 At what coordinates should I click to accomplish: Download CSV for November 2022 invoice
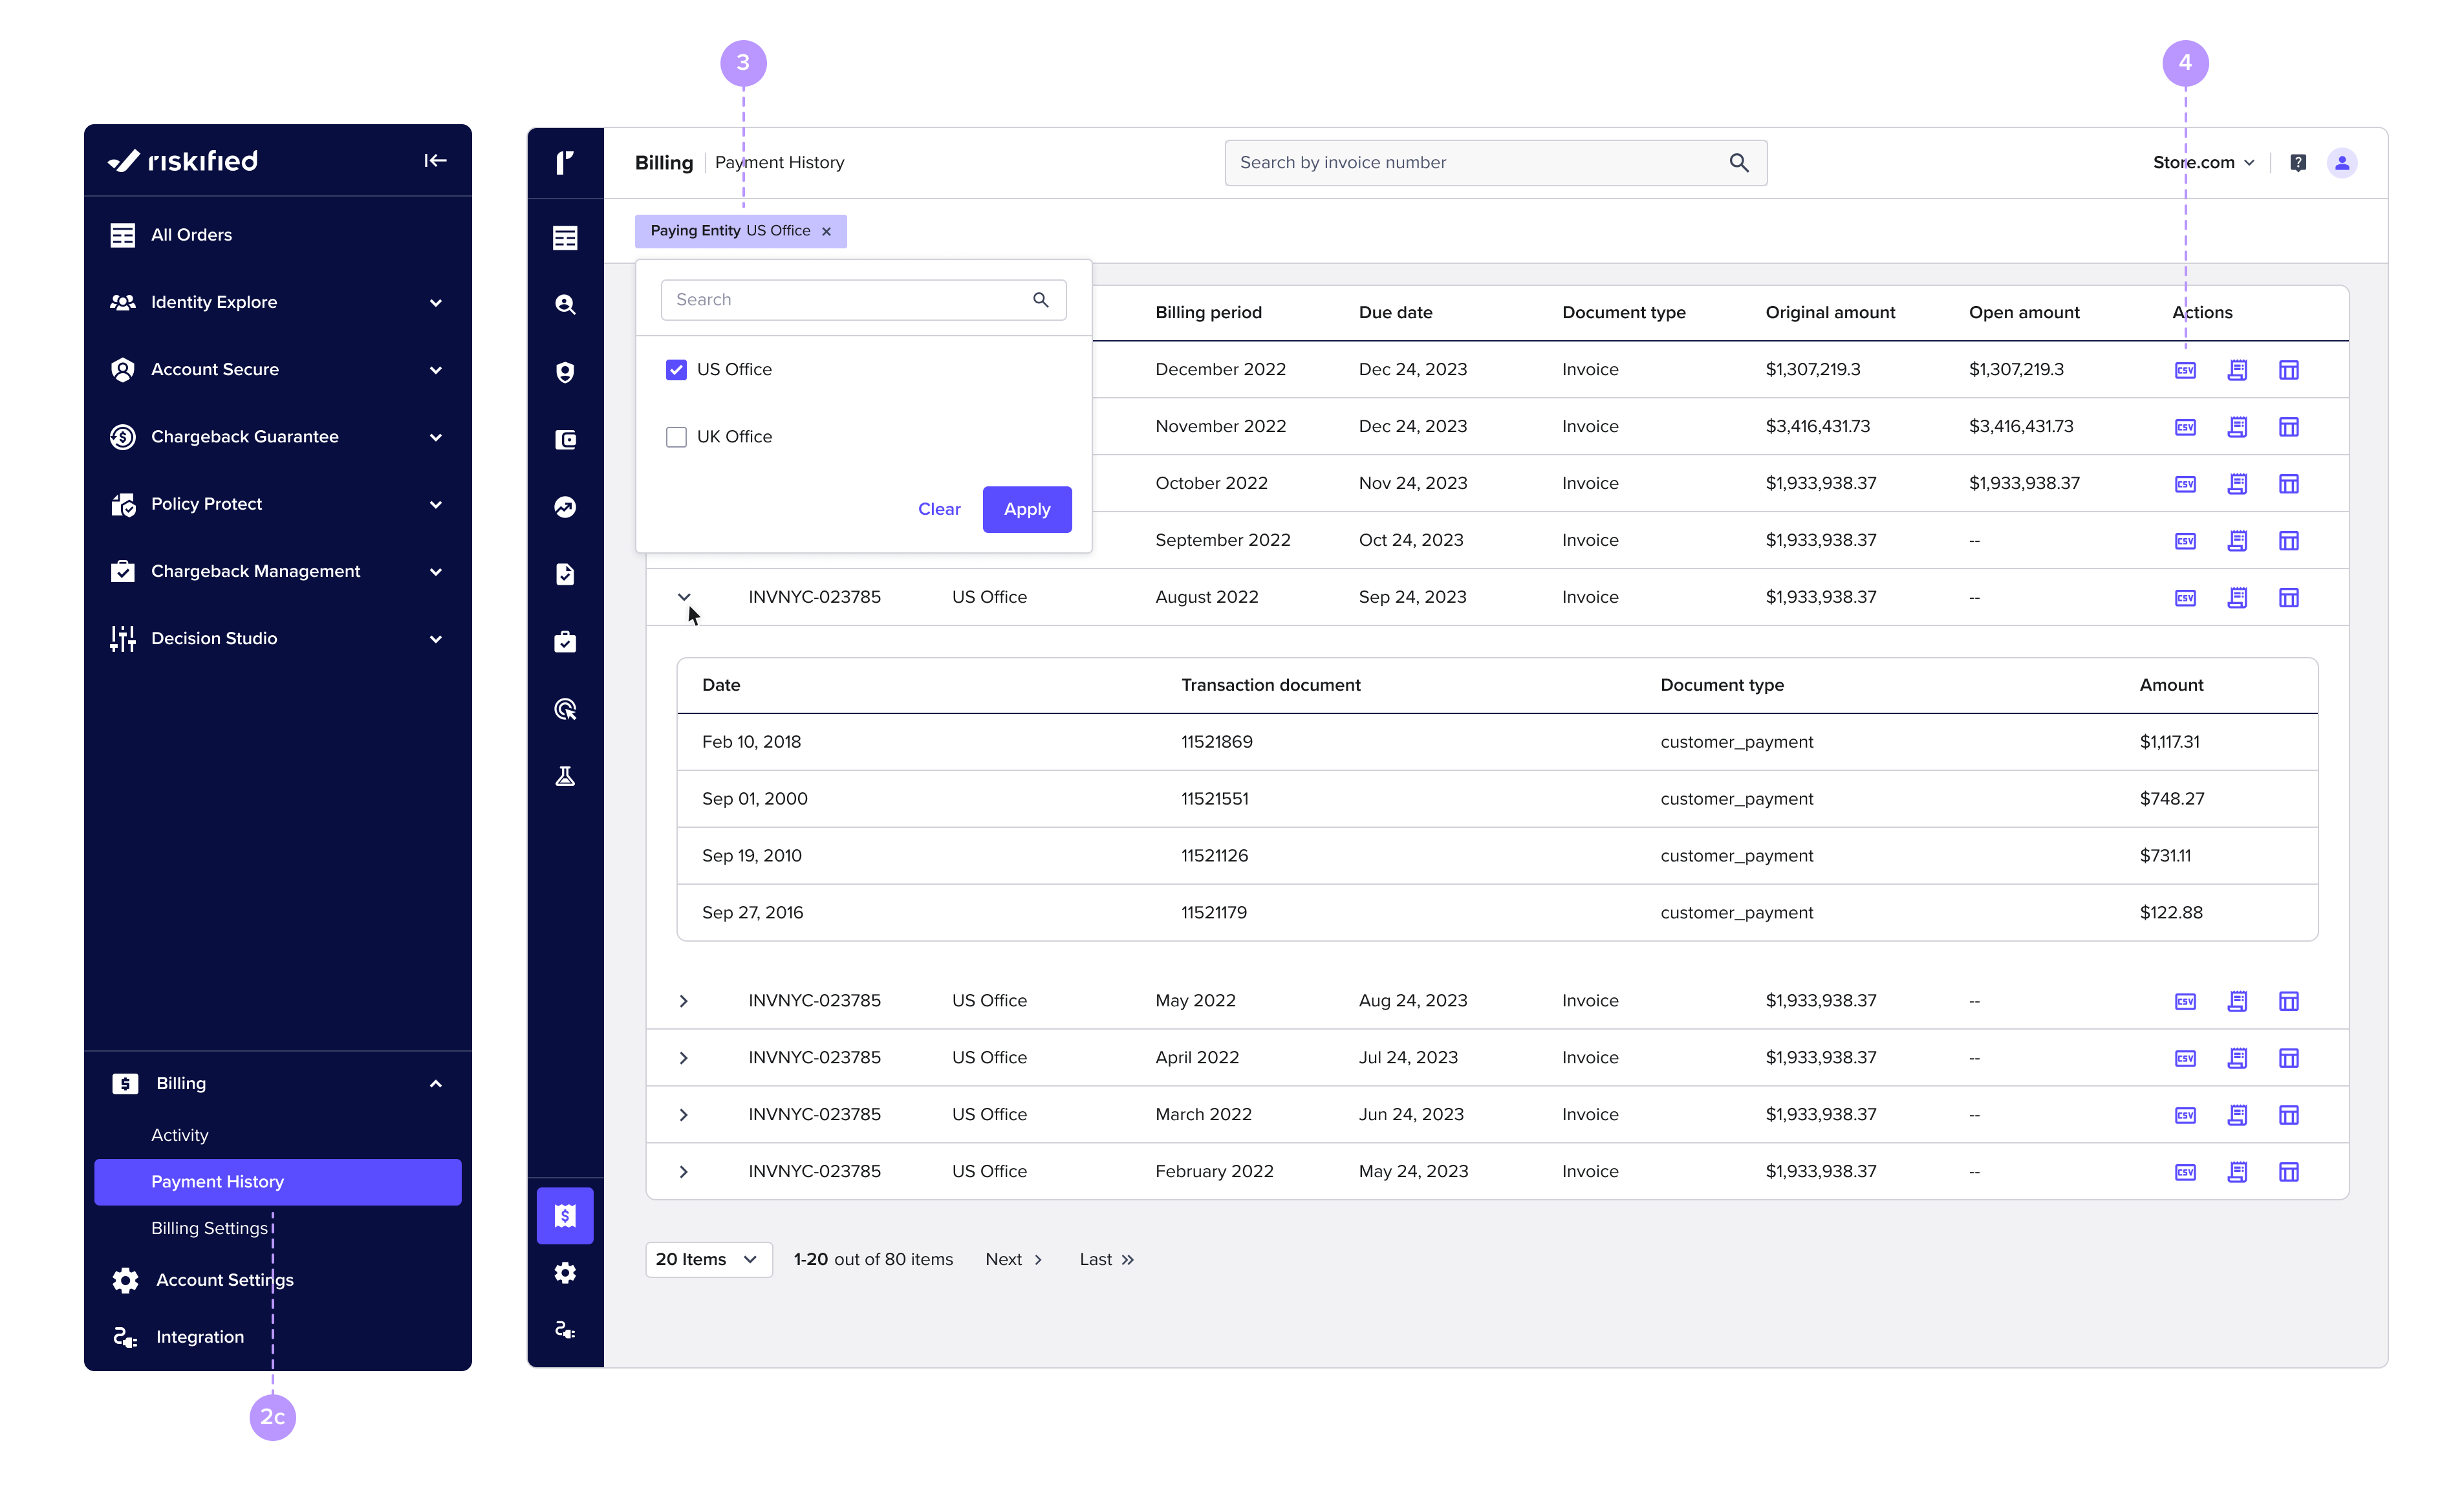(x=2185, y=427)
